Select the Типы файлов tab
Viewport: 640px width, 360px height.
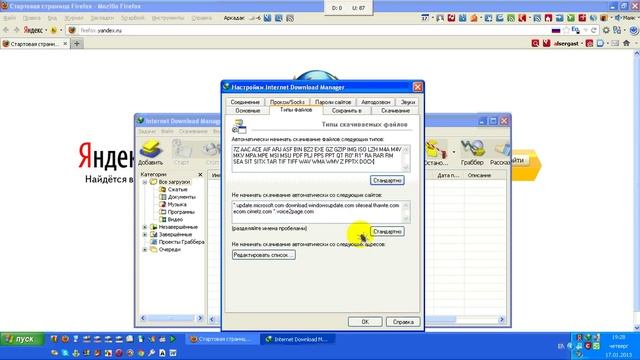[296, 110]
